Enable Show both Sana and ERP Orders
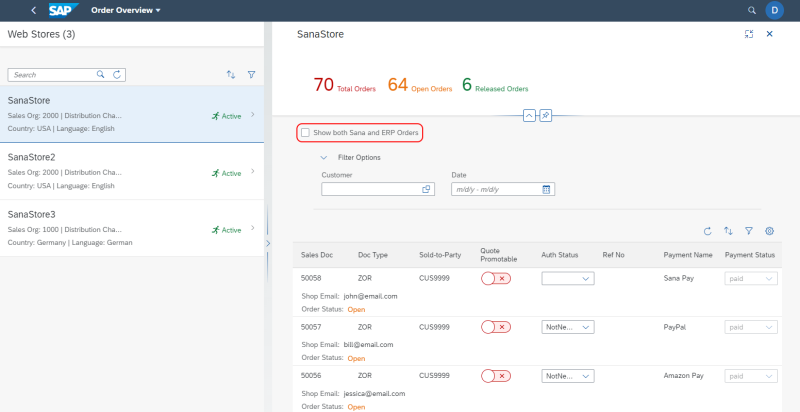This screenshot has width=800, height=412. click(306, 132)
